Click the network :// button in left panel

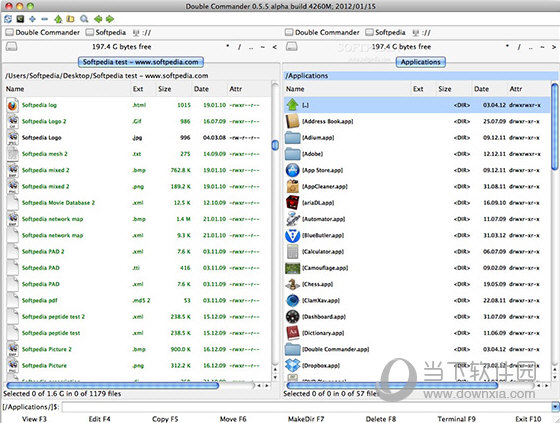pyautogui.click(x=142, y=33)
